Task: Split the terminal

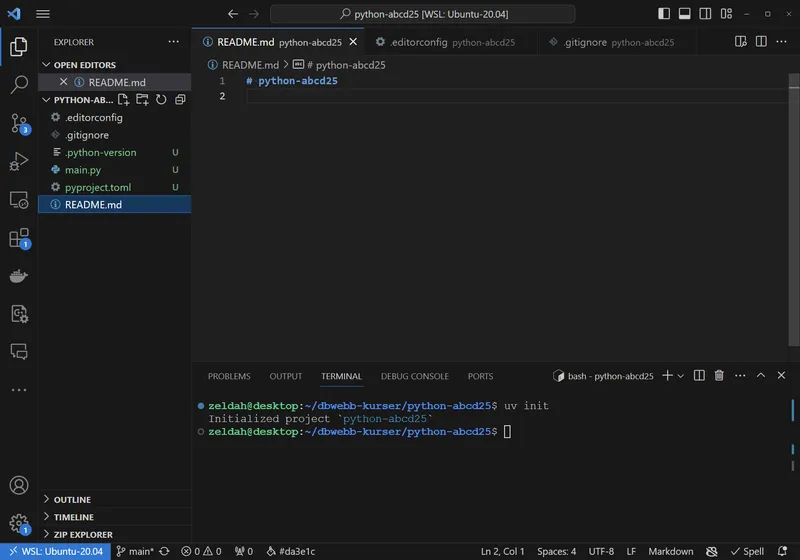Action: [699, 376]
